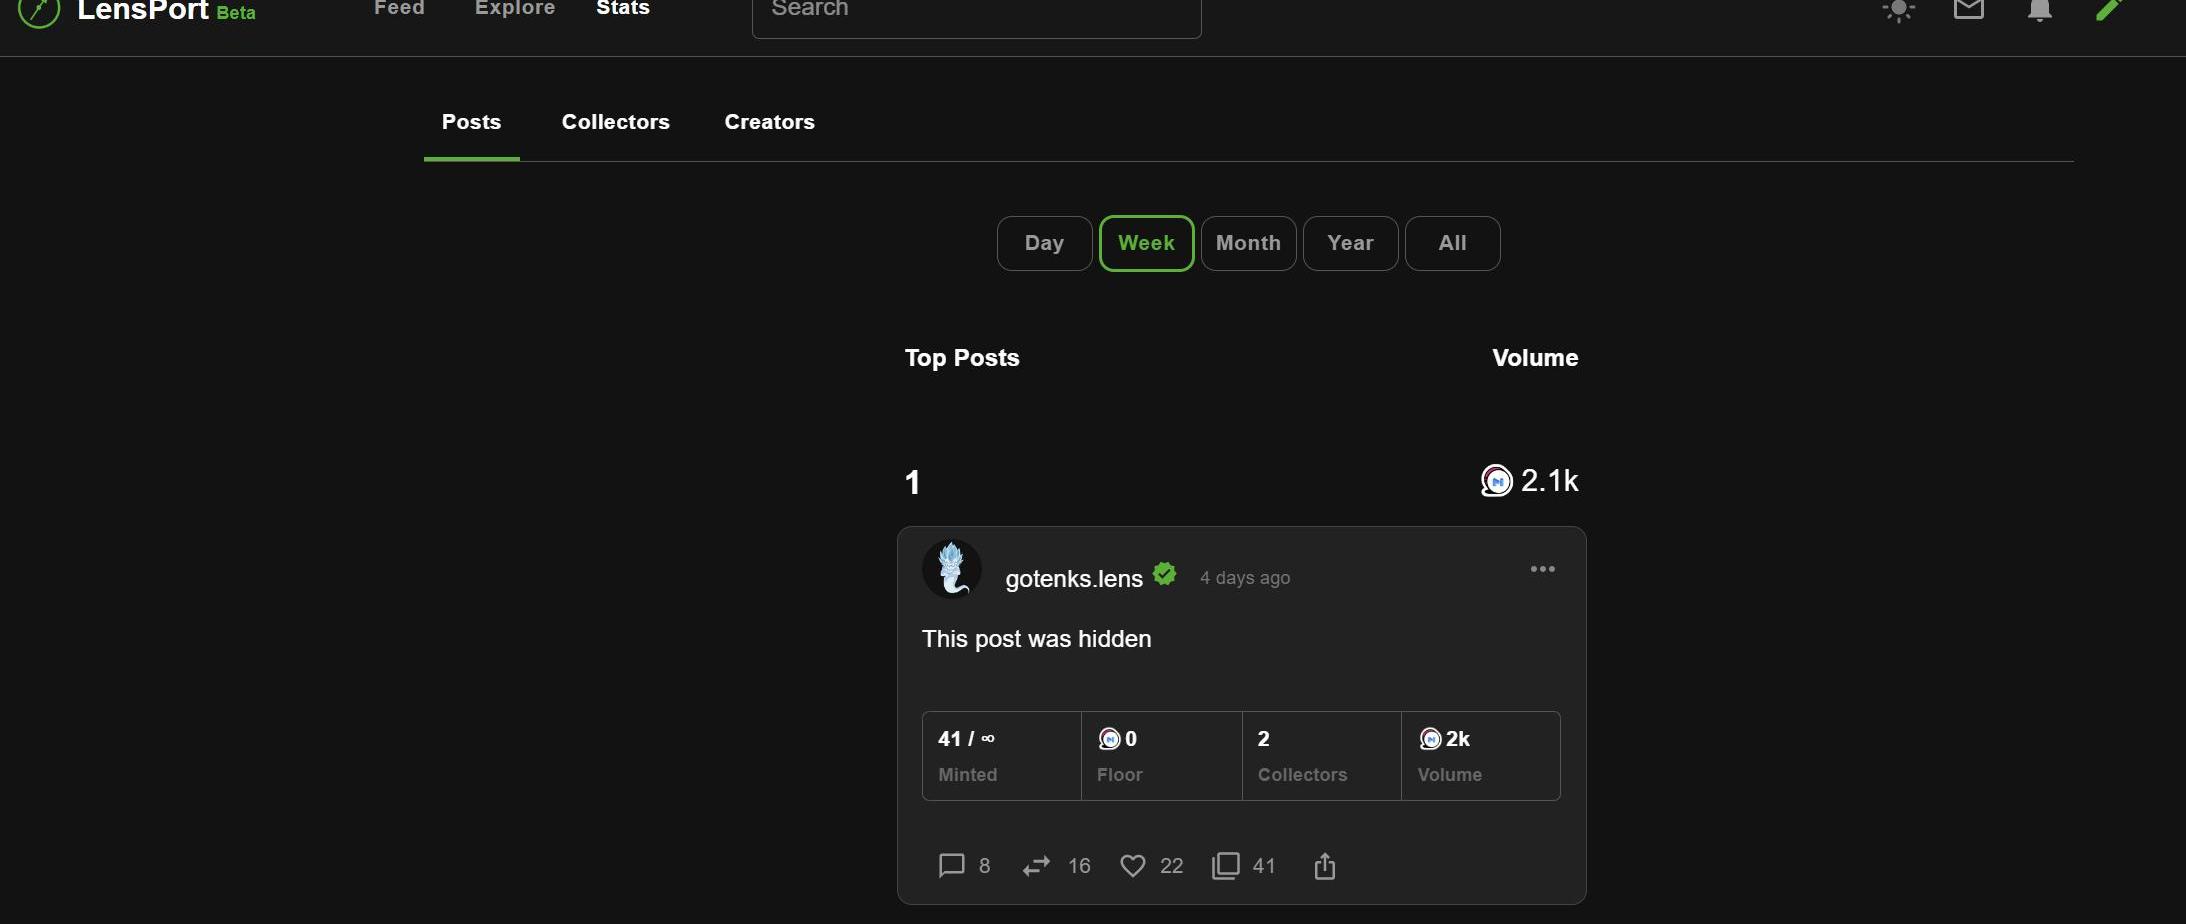The height and width of the screenshot is (924, 2186).
Task: Select the Year time range filter
Action: pos(1350,243)
